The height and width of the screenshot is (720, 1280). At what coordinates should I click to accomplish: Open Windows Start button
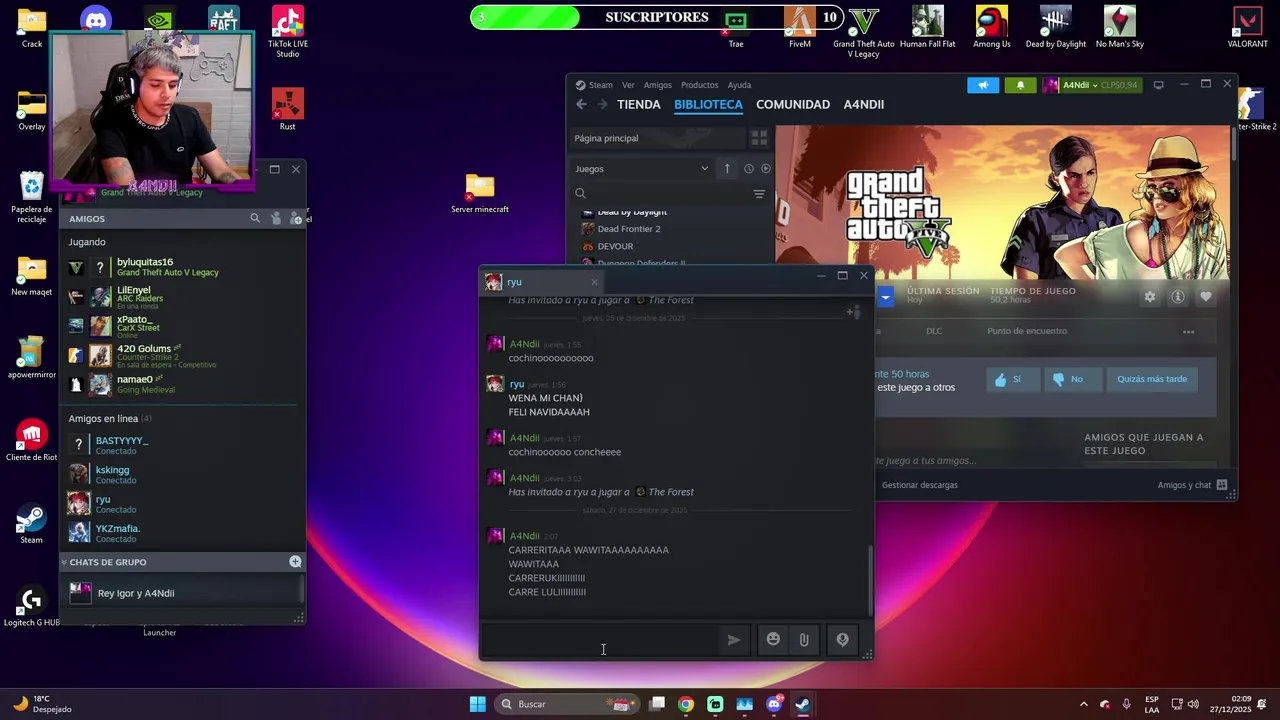pyautogui.click(x=477, y=704)
